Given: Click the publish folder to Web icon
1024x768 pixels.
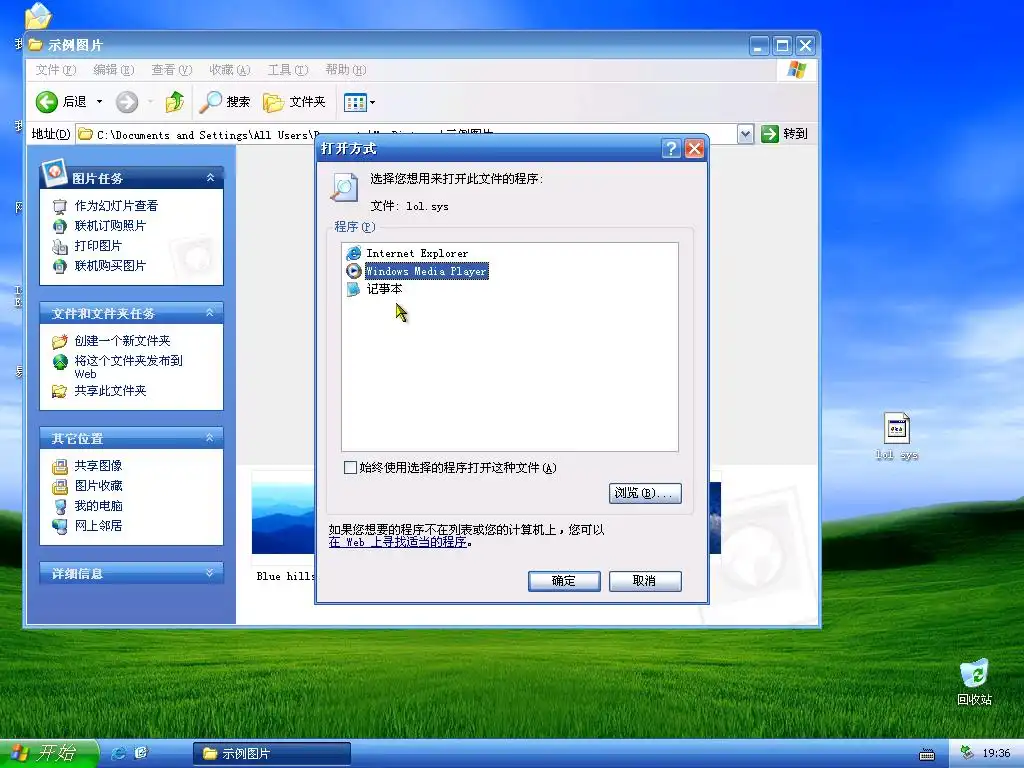Looking at the screenshot, I should tap(59, 362).
